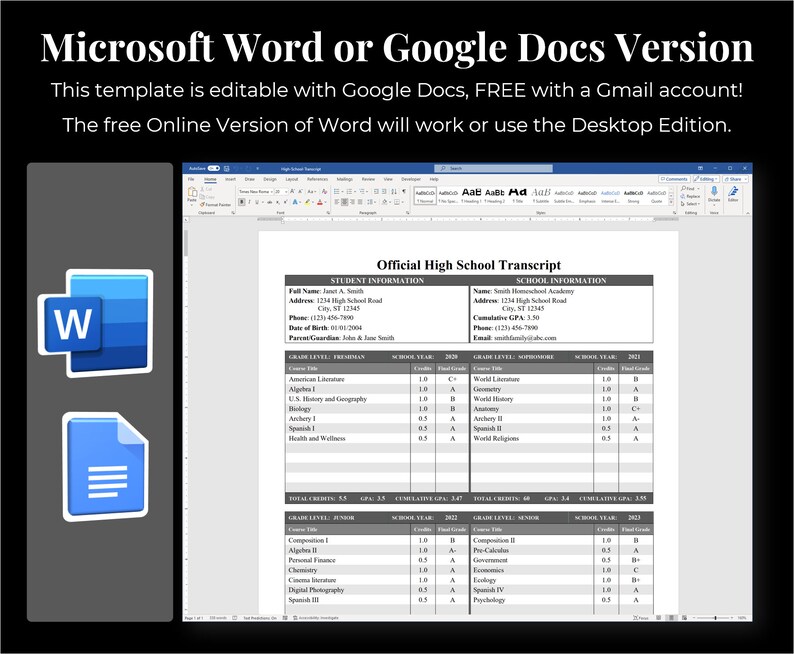The width and height of the screenshot is (794, 654).
Task: Toggle Underline formatting
Action: click(257, 202)
